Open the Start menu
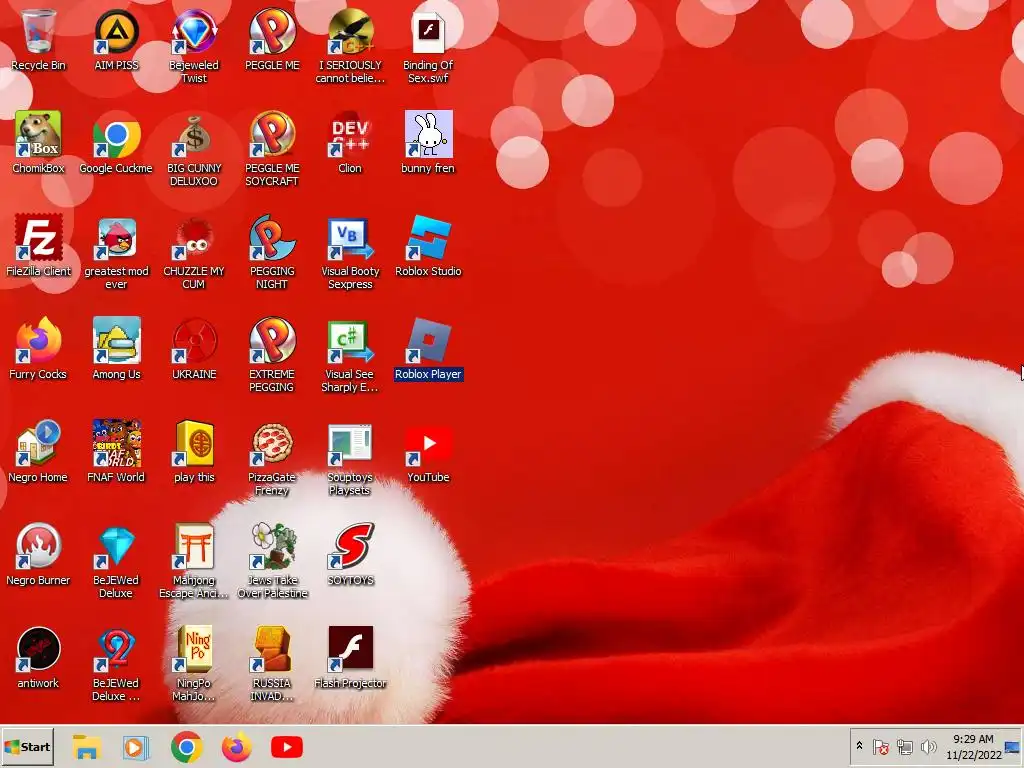Screen dimensions: 1024x768 (x=27, y=746)
